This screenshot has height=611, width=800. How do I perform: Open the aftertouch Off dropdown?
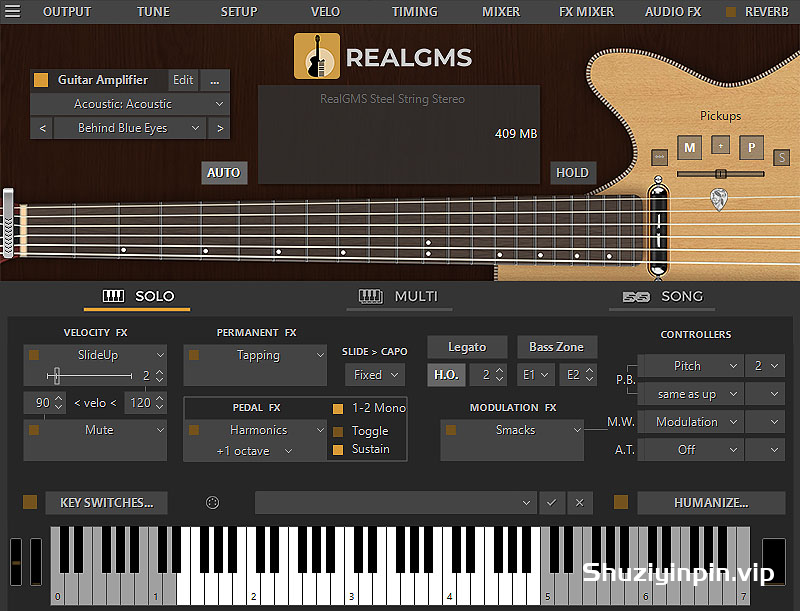tap(690, 450)
